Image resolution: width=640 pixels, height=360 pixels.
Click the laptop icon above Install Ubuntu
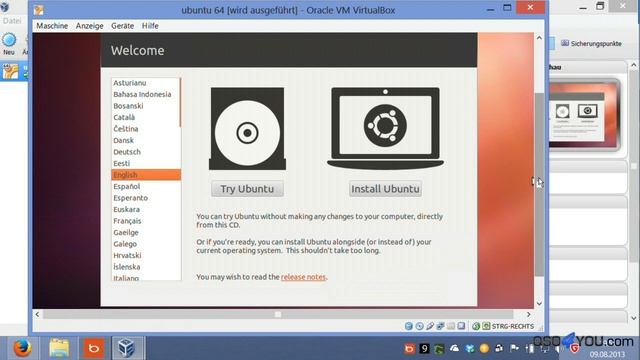(x=385, y=129)
